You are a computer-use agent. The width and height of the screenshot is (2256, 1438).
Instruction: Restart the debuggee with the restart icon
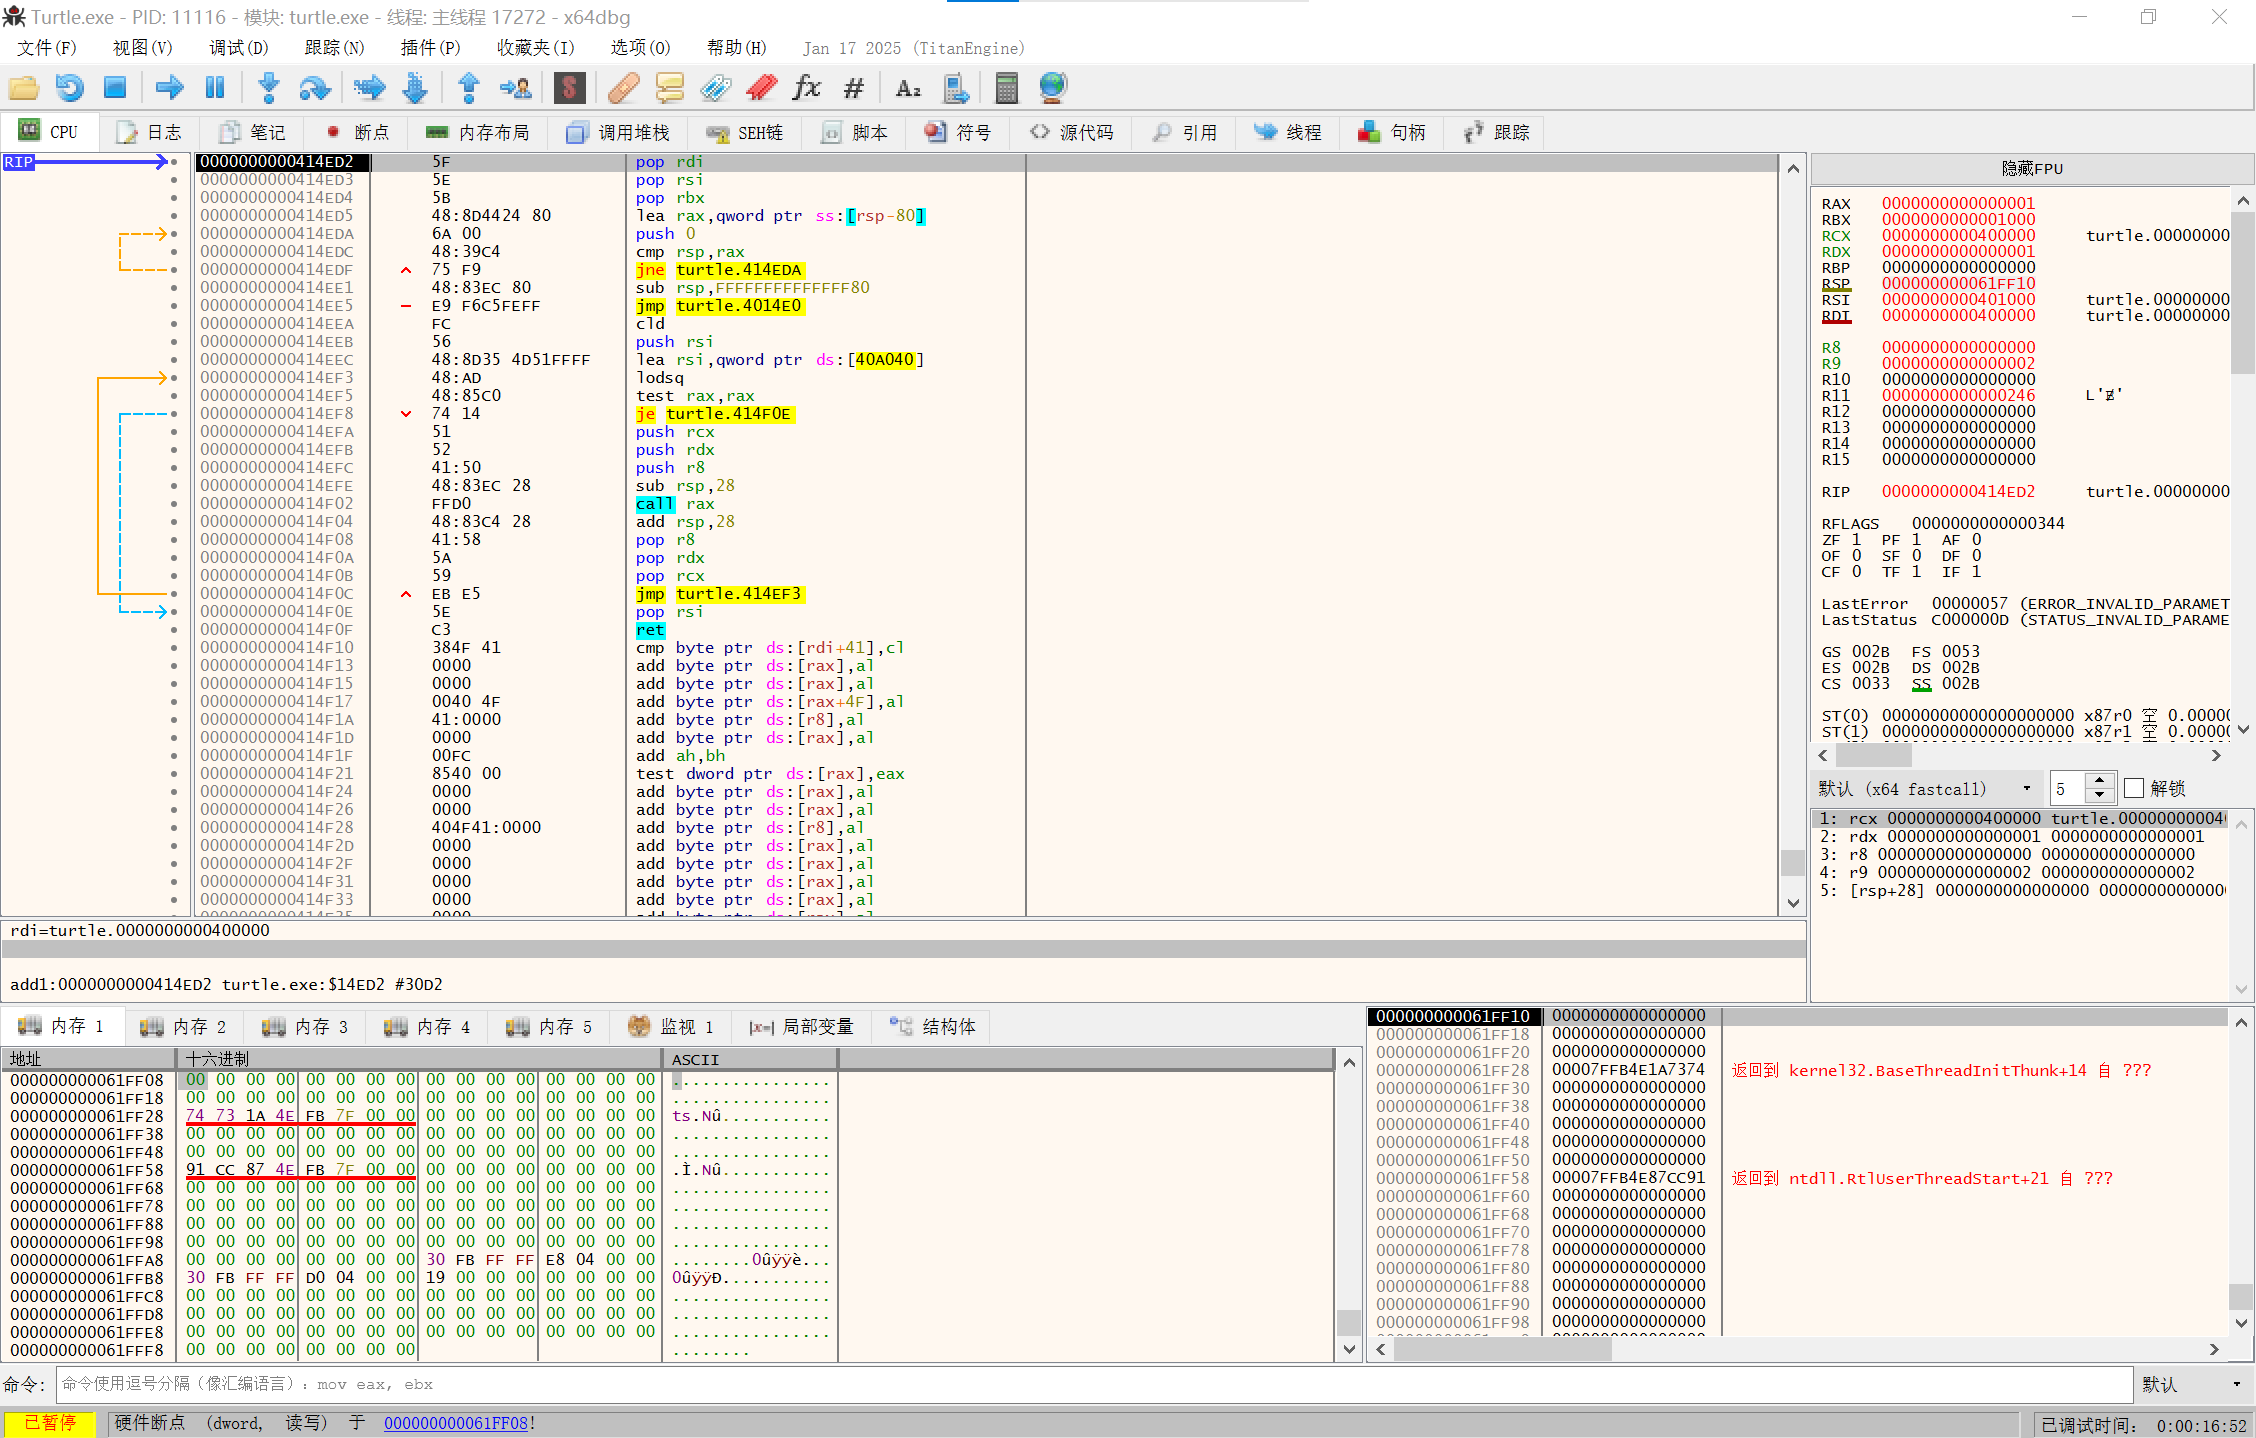(70, 88)
